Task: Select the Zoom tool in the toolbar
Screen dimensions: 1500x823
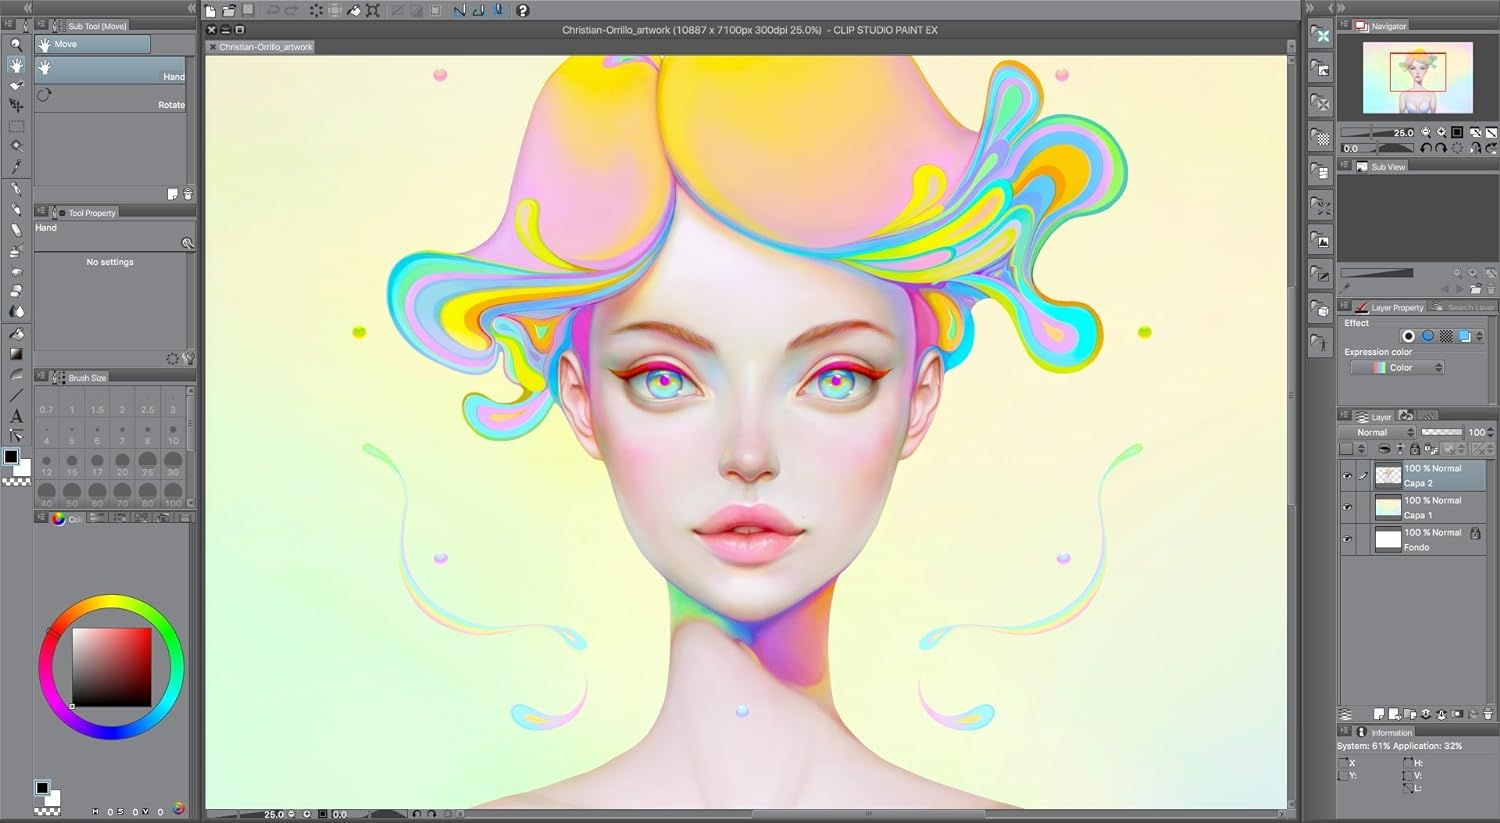Action: 16,46
